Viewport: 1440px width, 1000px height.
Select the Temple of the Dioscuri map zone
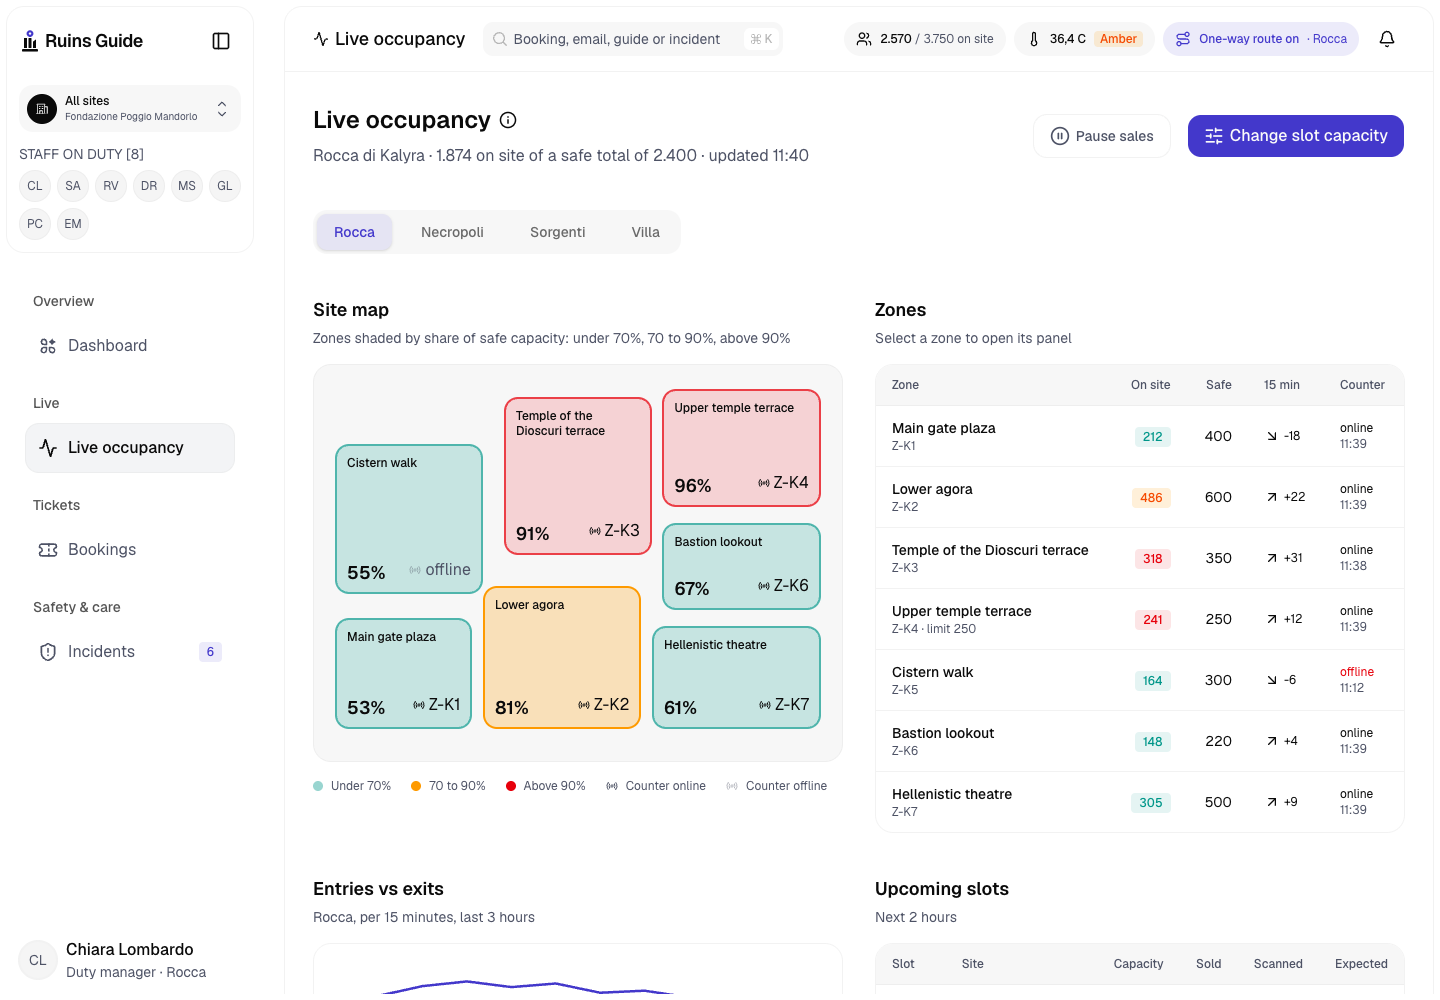click(578, 476)
